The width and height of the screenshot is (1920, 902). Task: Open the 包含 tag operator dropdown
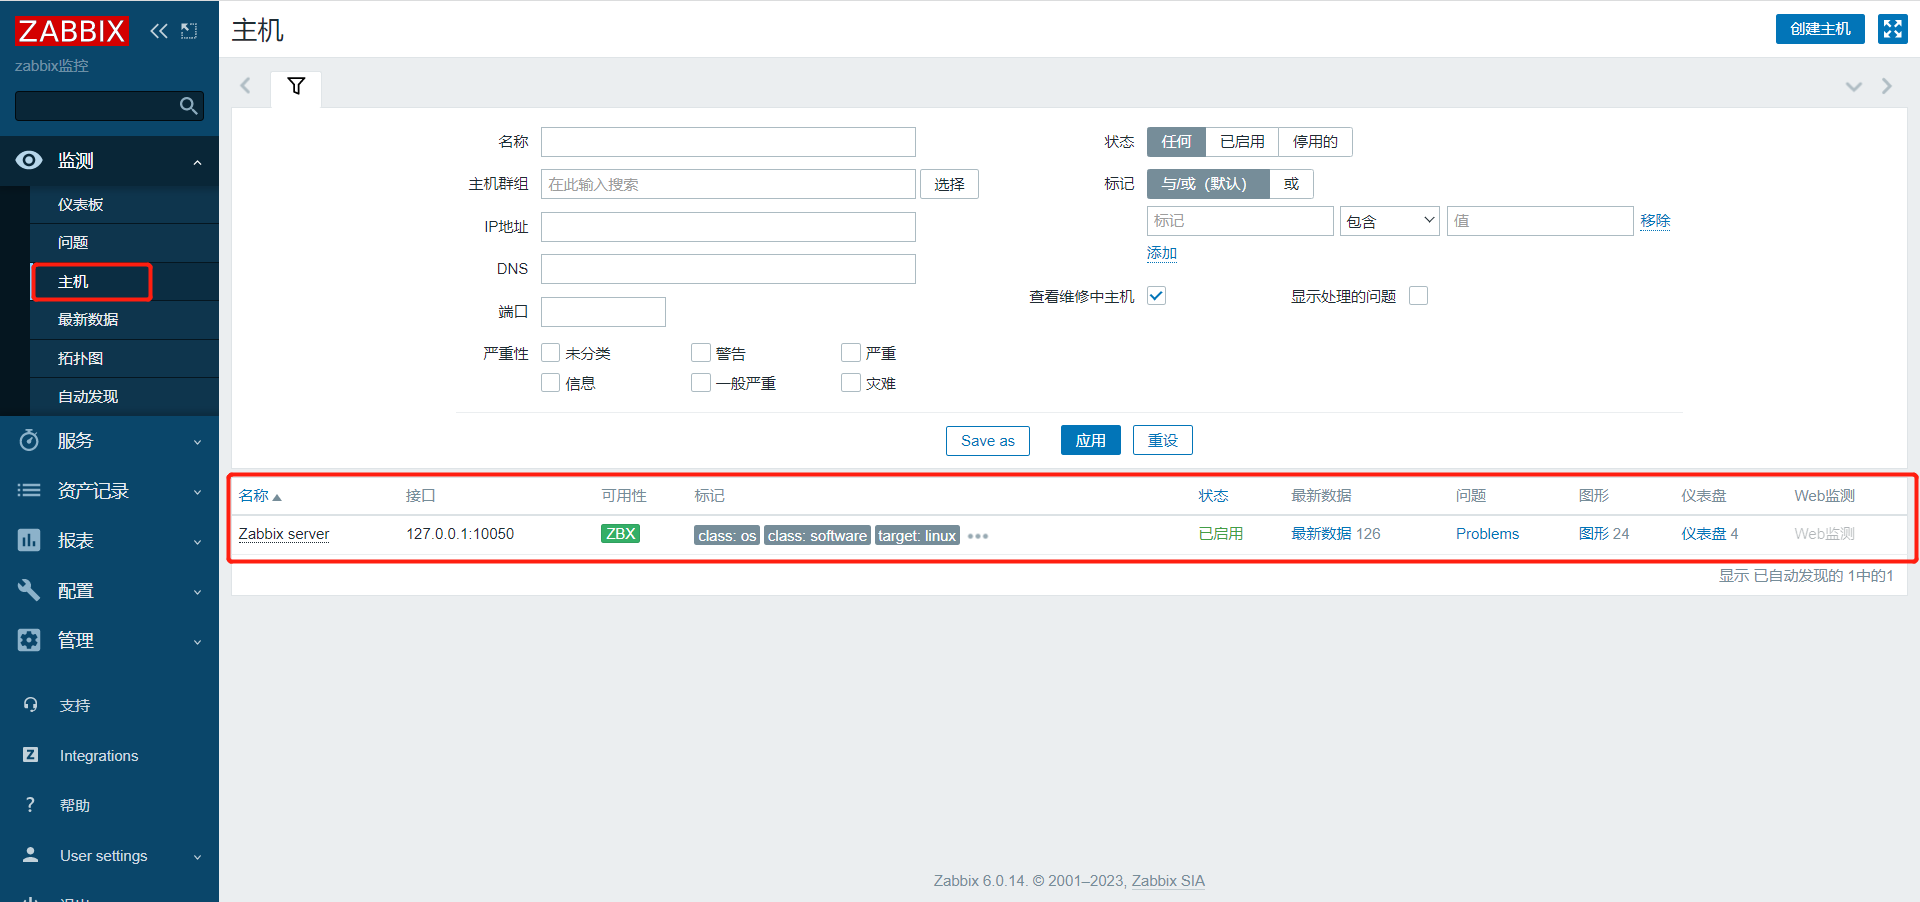pyautogui.click(x=1389, y=221)
